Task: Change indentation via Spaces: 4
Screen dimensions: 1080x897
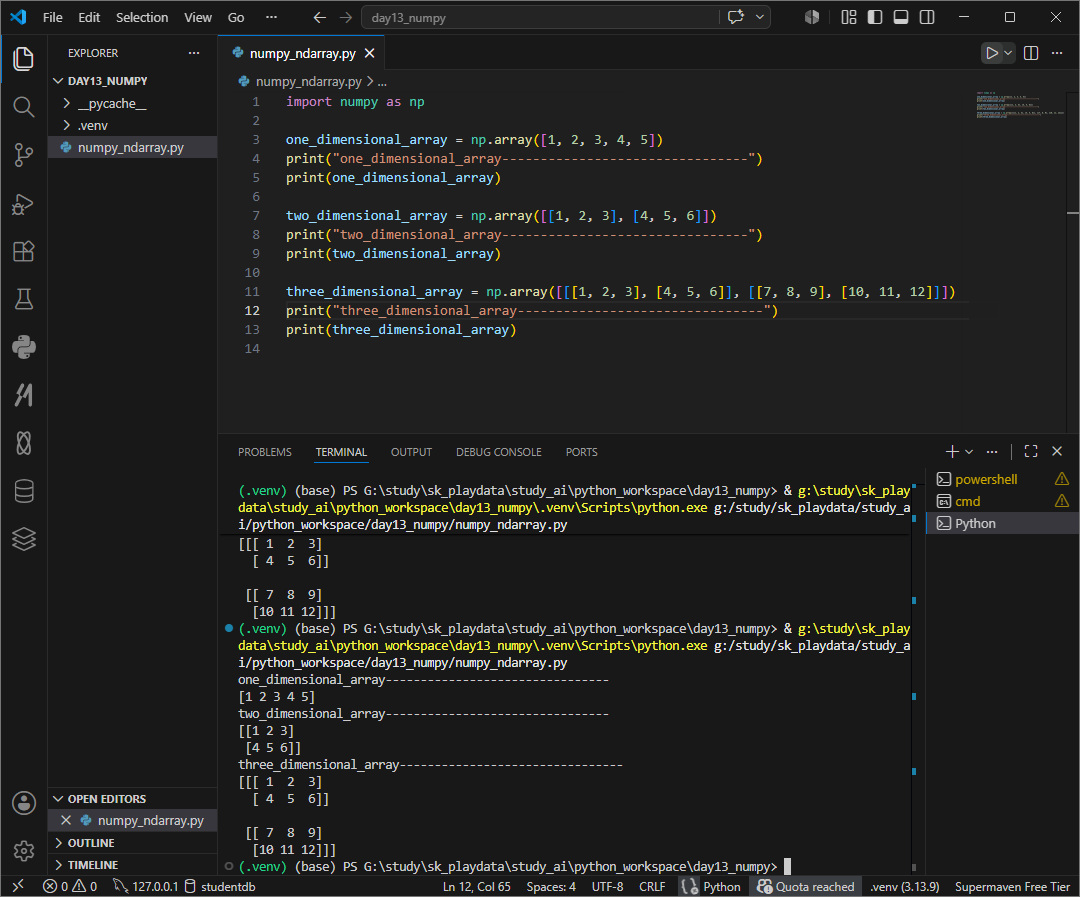Action: pyautogui.click(x=551, y=886)
